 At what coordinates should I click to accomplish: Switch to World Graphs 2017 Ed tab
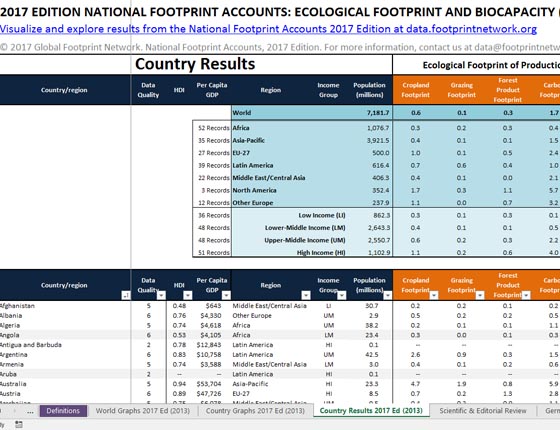click(x=142, y=411)
